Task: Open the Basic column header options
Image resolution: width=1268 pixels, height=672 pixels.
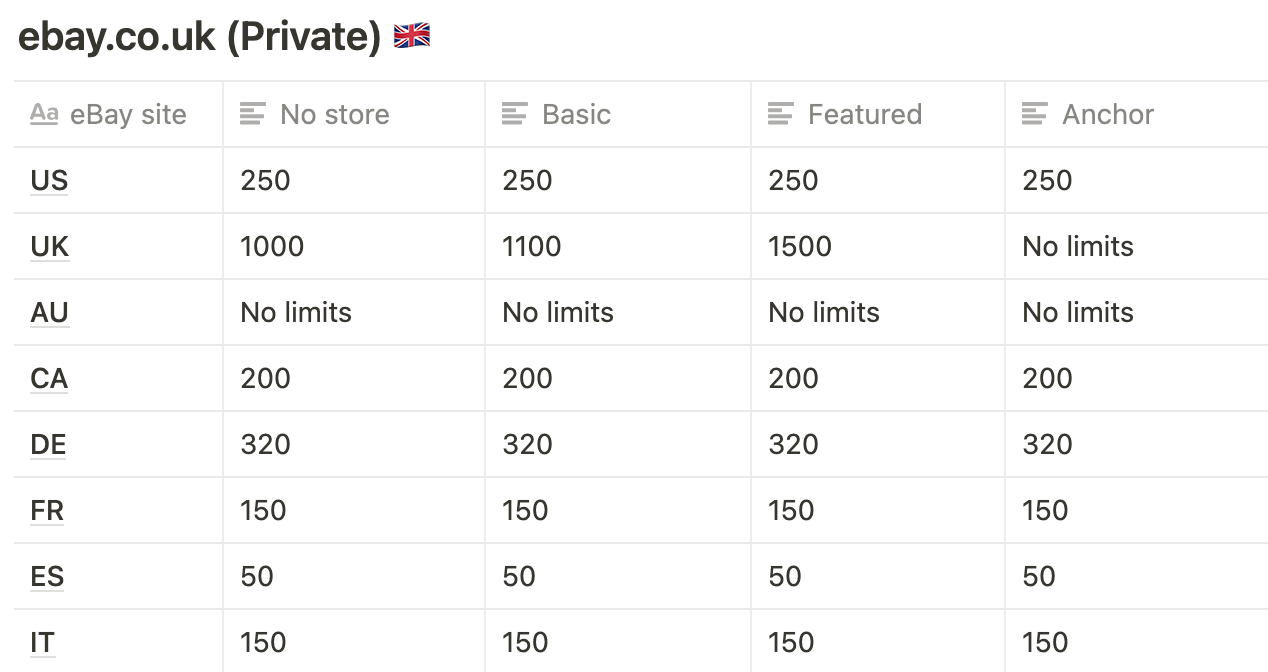Action: pyautogui.click(x=618, y=114)
